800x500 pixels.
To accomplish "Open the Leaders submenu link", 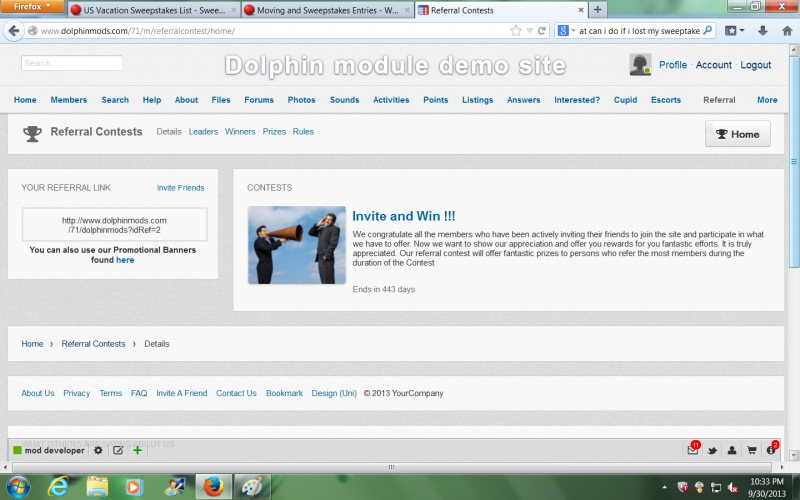I will coord(203,132).
